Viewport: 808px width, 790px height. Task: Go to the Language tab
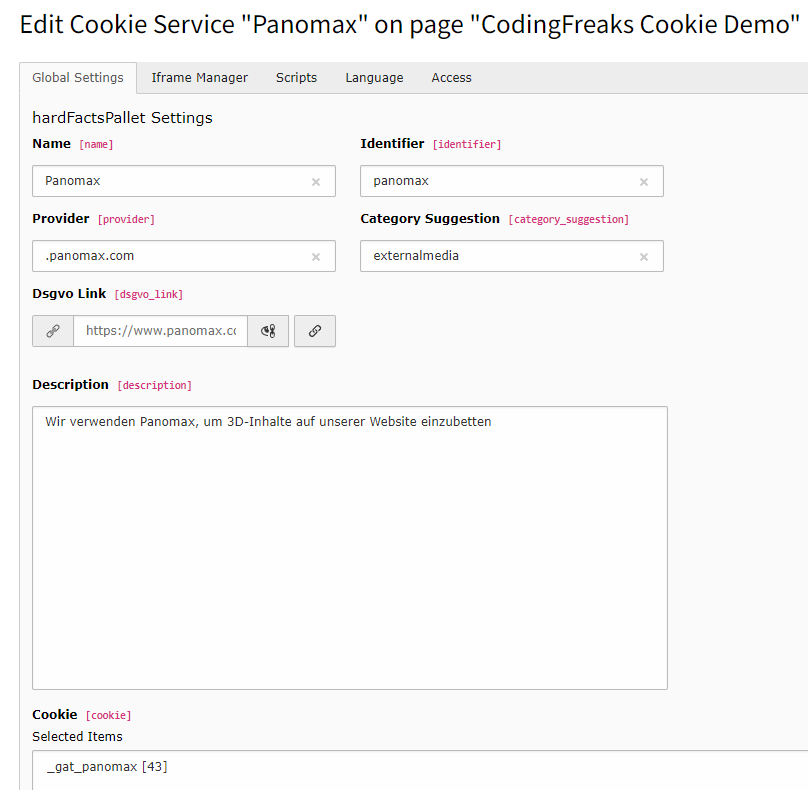coord(374,78)
